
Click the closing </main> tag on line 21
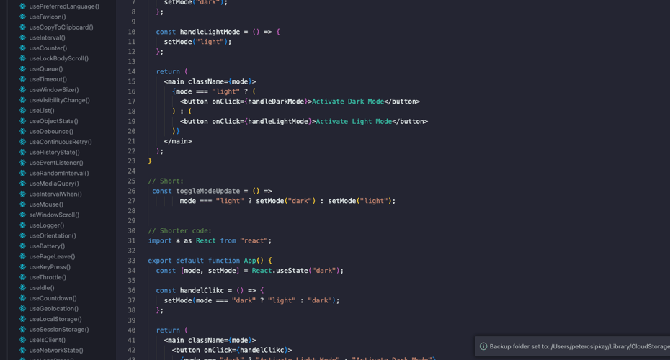[178, 141]
